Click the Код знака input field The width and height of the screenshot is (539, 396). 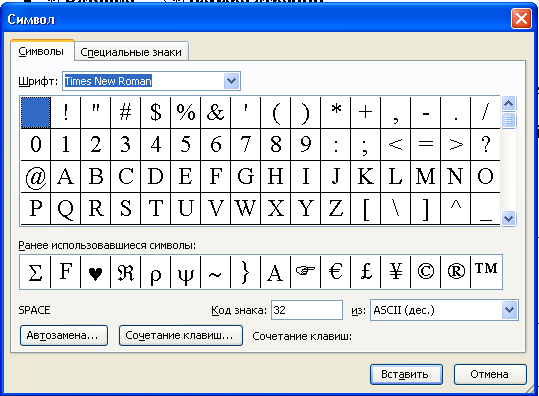[x=307, y=310]
